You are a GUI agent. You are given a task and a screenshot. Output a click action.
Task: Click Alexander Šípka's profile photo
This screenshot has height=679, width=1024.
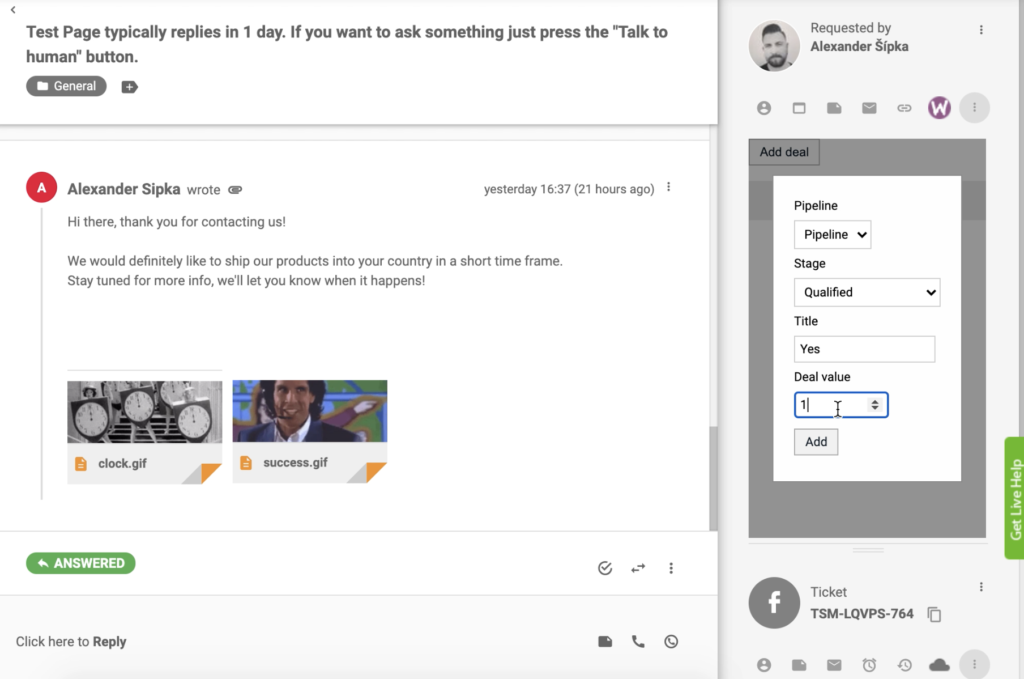pos(774,45)
